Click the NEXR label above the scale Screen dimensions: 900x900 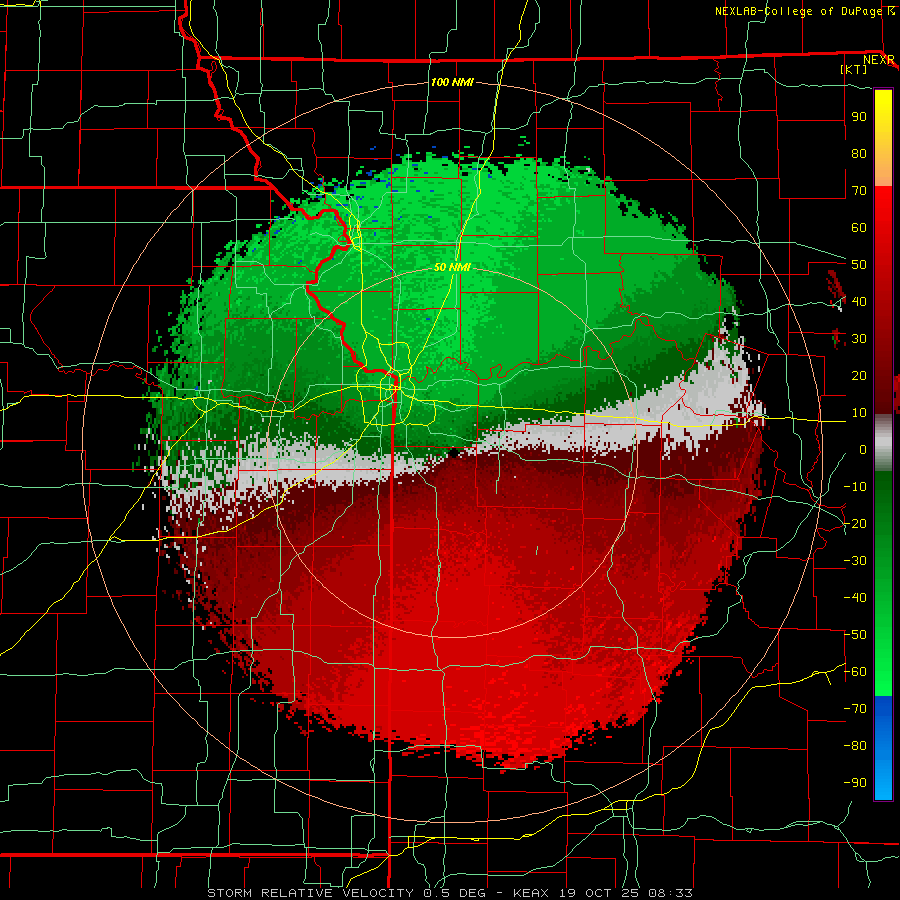click(x=878, y=60)
